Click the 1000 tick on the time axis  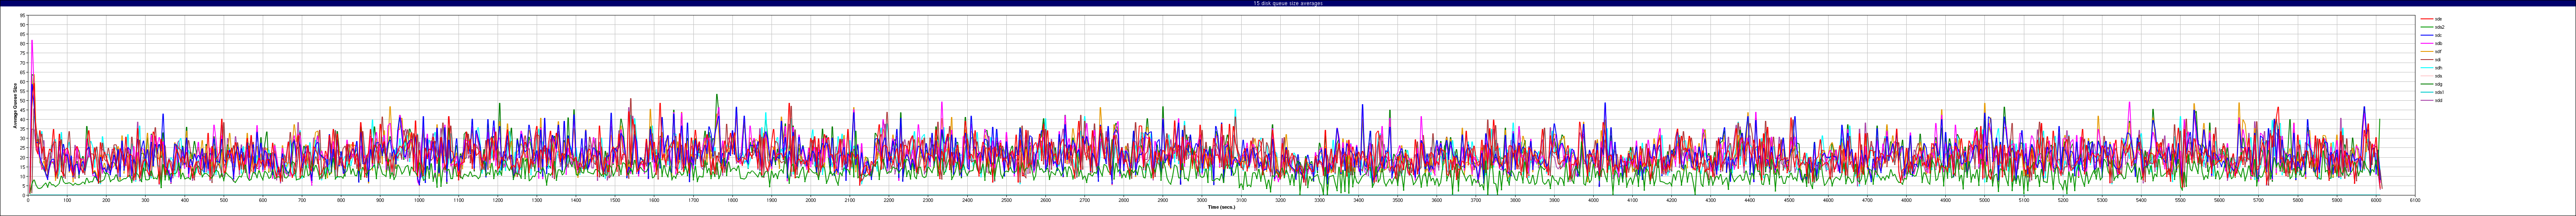(419, 200)
